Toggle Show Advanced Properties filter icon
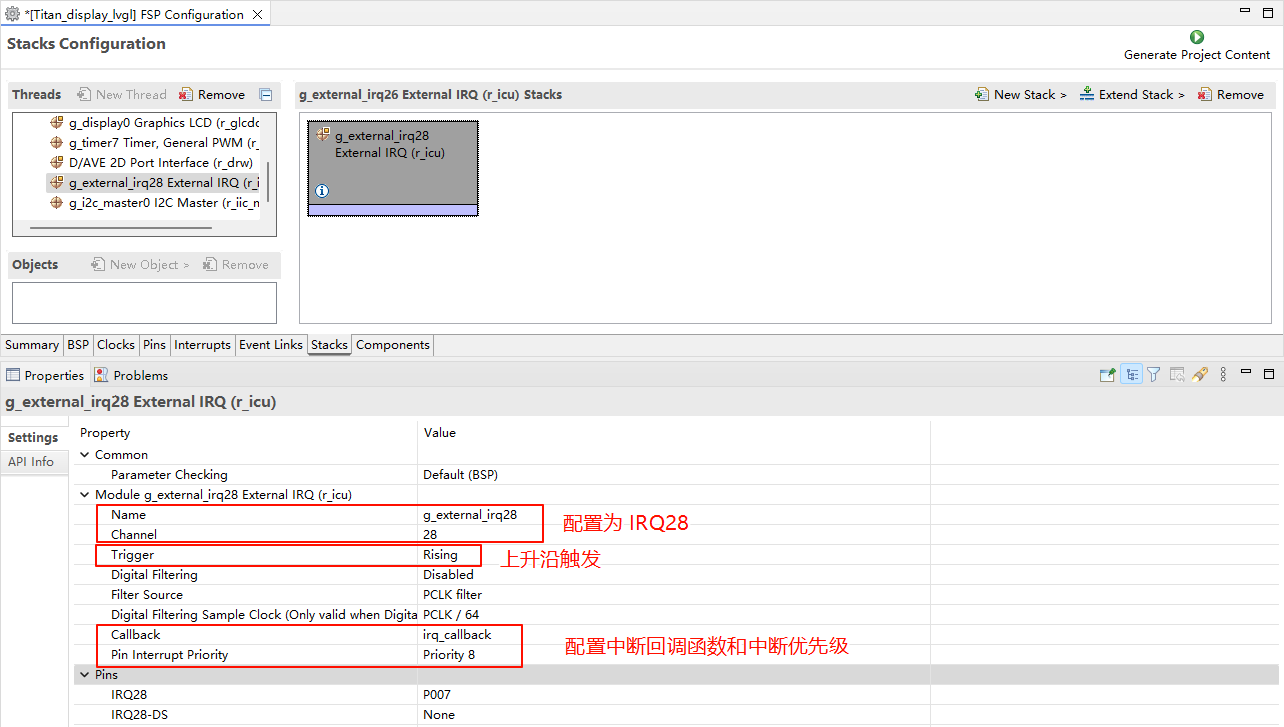Viewport: 1284px width, 727px height. [x=1154, y=375]
